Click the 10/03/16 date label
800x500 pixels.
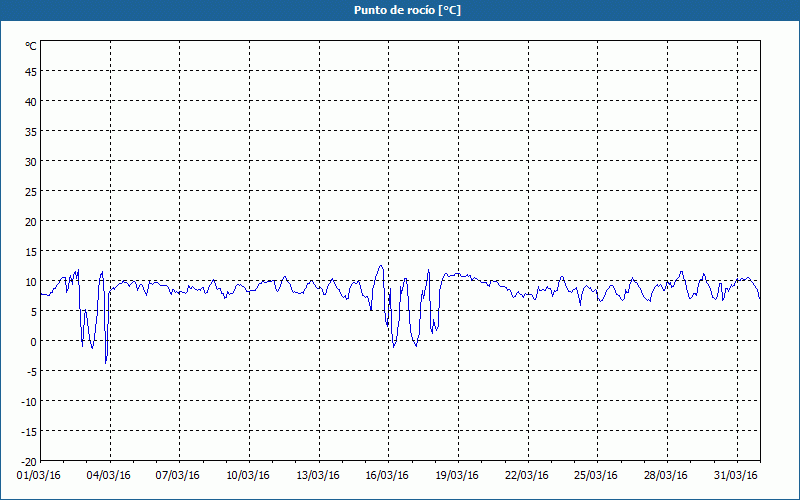(248, 476)
